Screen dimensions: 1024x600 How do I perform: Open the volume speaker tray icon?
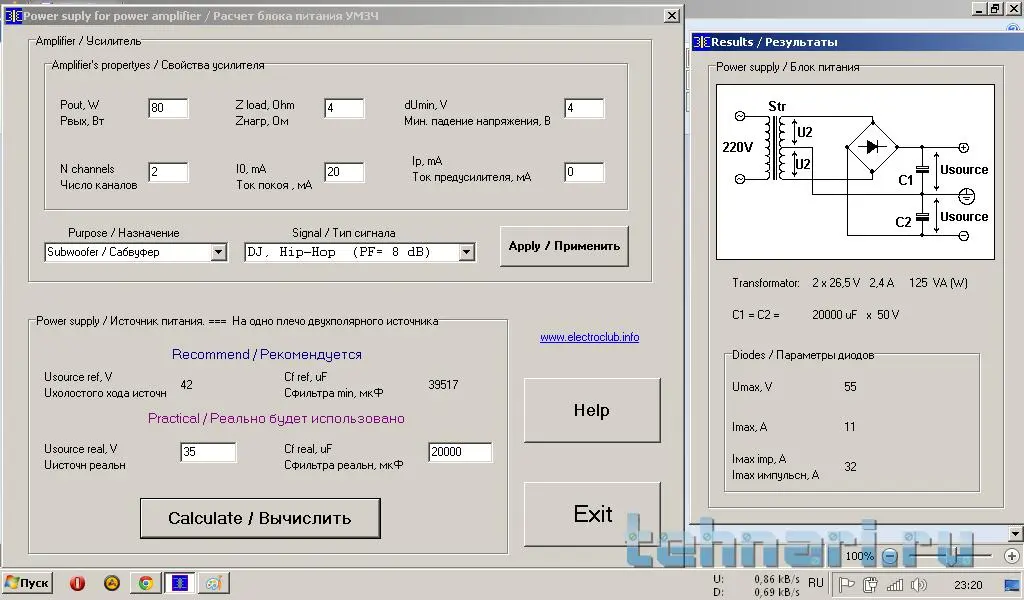coord(918,584)
